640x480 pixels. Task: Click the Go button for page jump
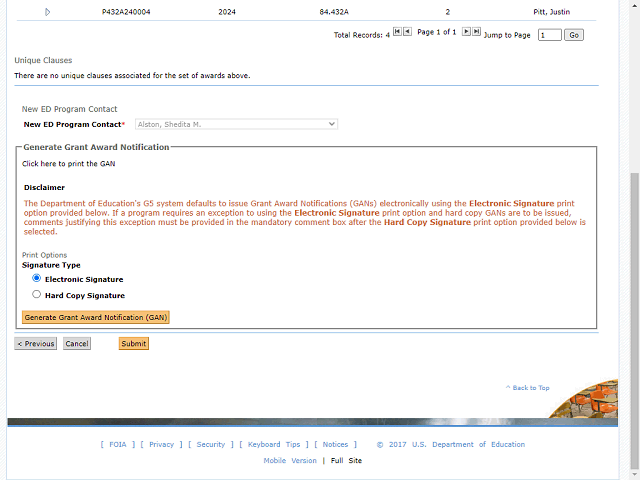(574, 35)
